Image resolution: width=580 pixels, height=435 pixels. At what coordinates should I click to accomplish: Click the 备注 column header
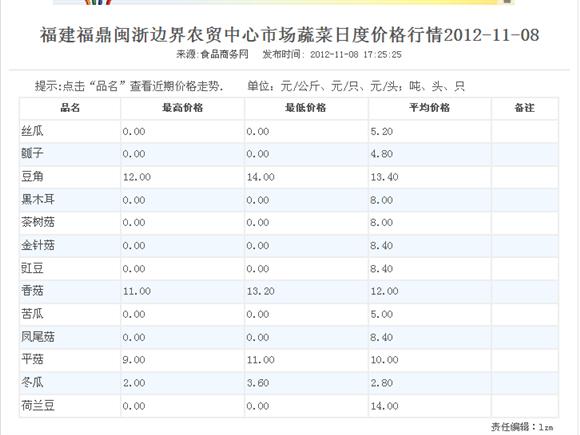click(525, 108)
